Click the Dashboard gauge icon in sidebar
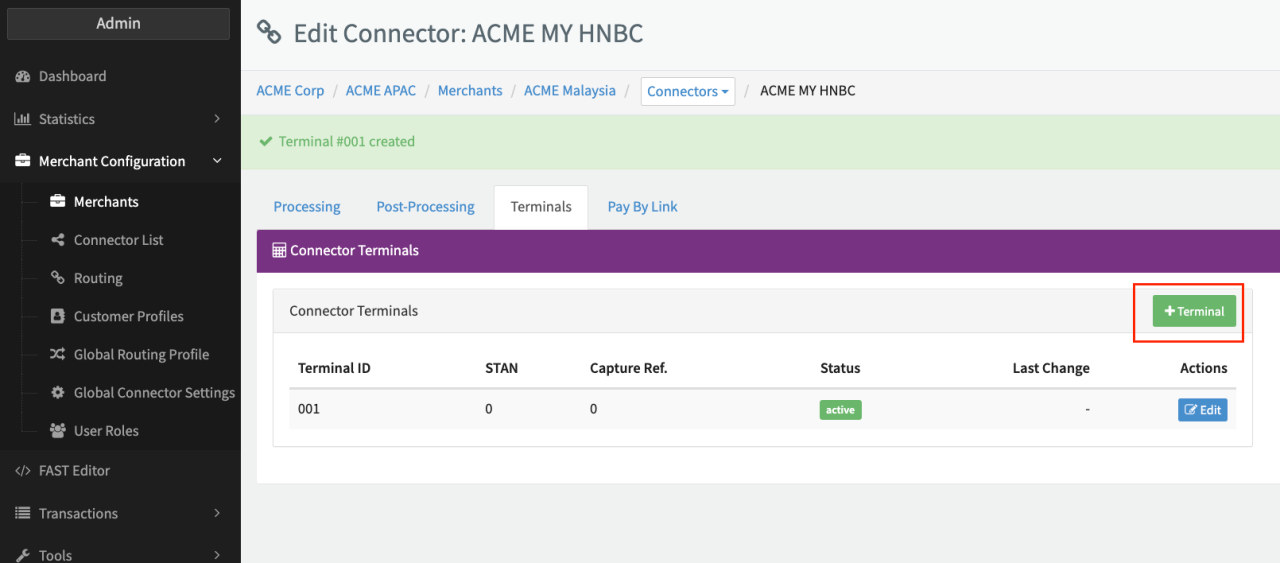Image resolution: width=1280 pixels, height=563 pixels. point(22,77)
